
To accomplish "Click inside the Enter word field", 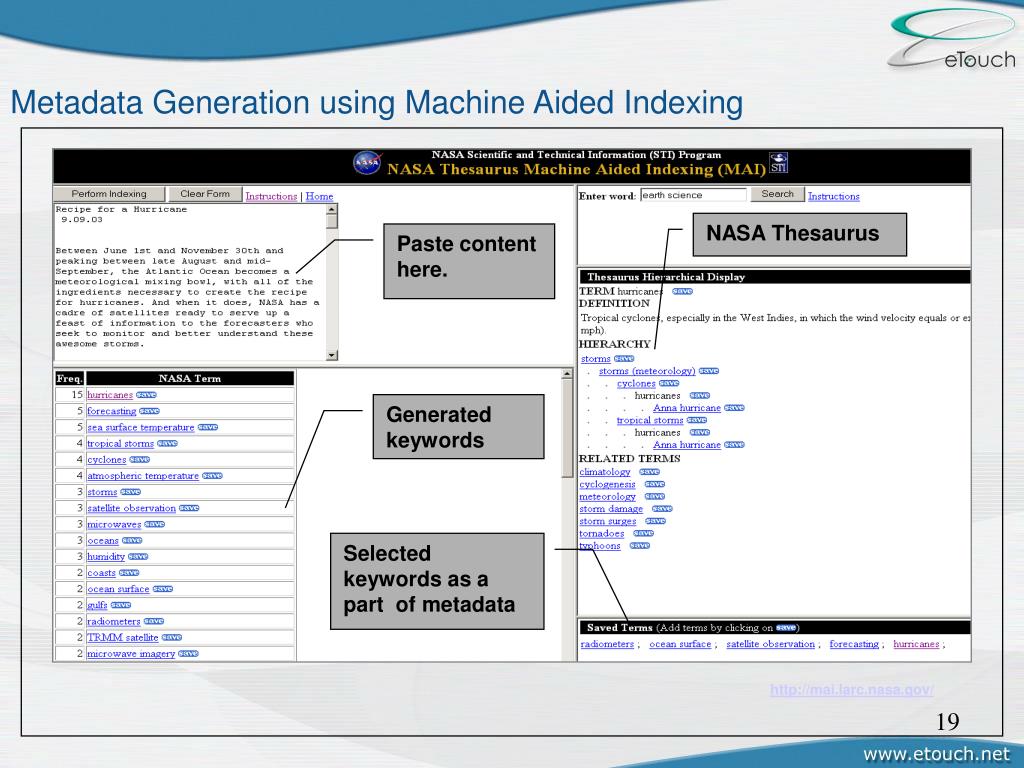I will point(693,195).
